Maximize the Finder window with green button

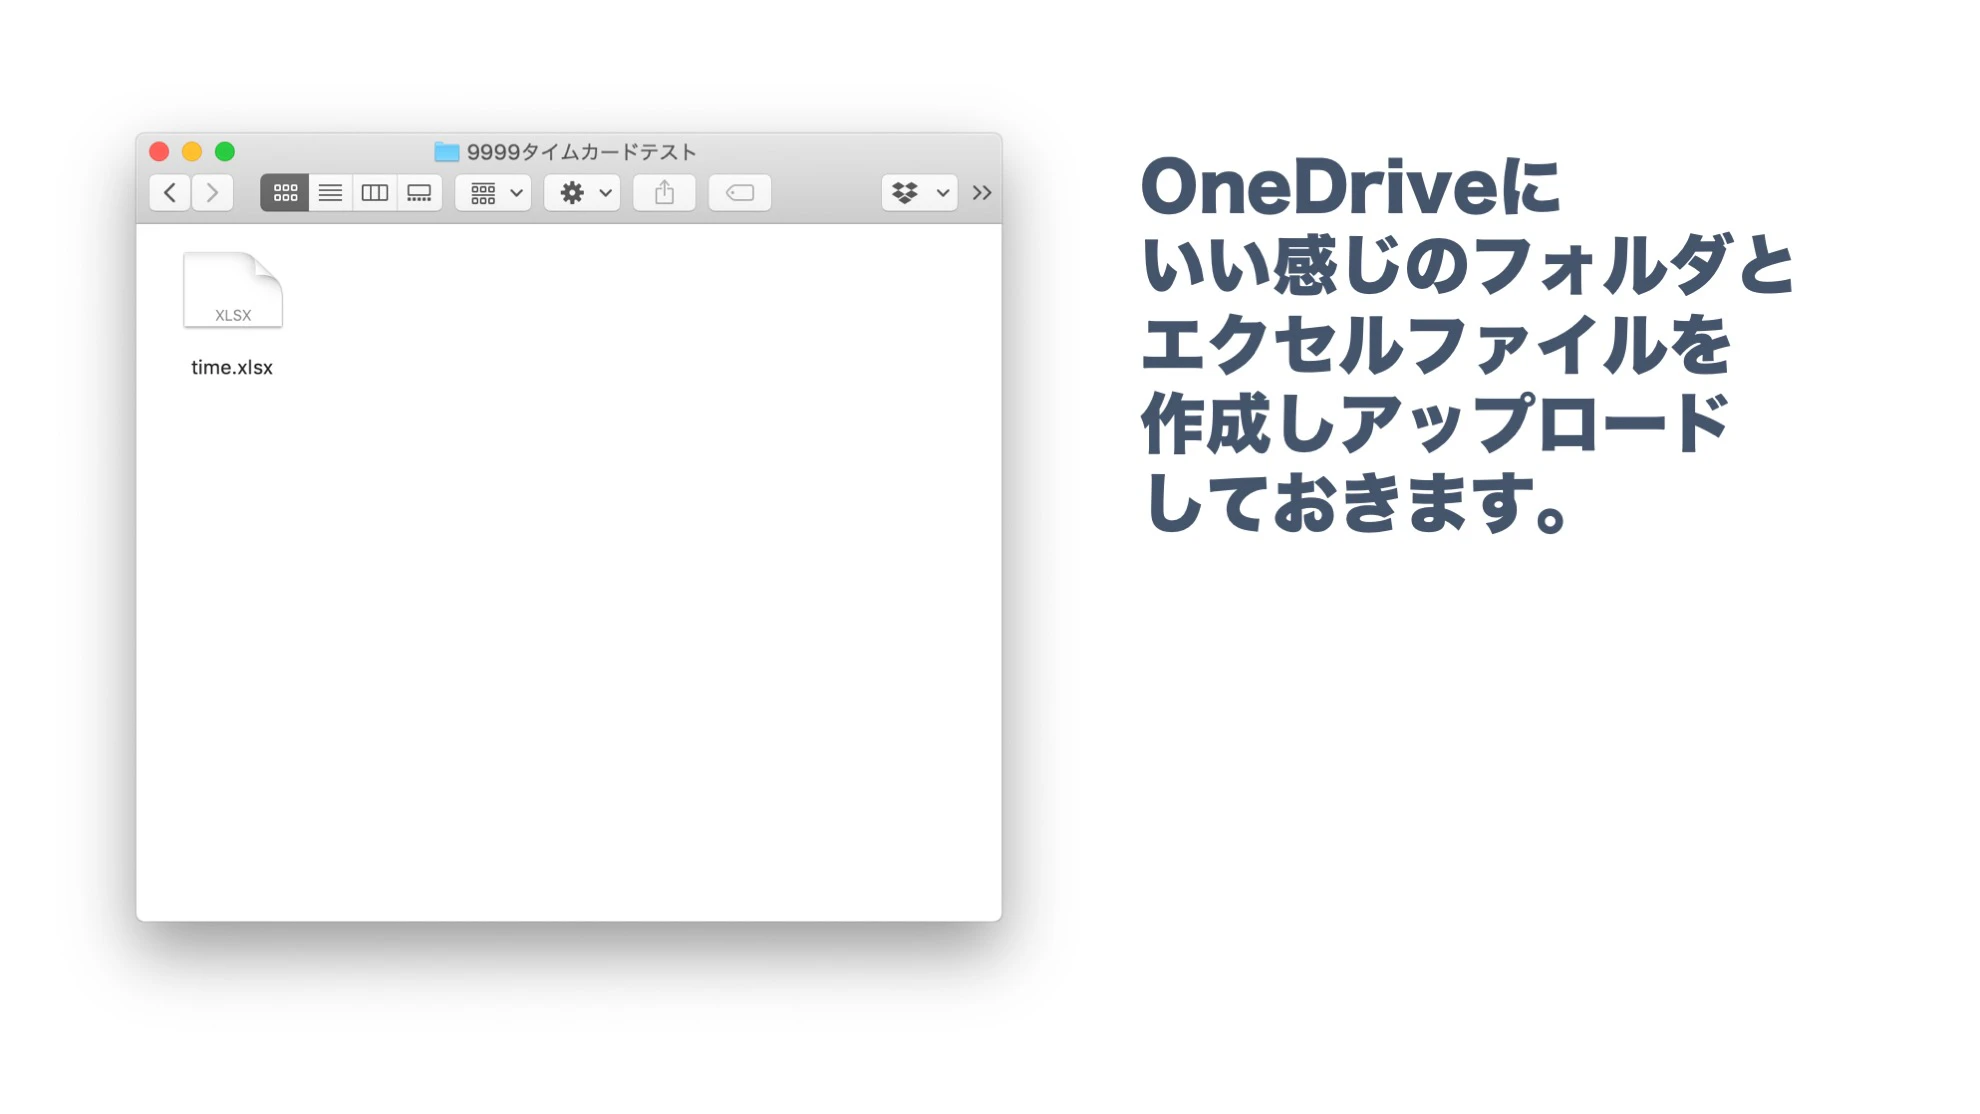pyautogui.click(x=225, y=152)
